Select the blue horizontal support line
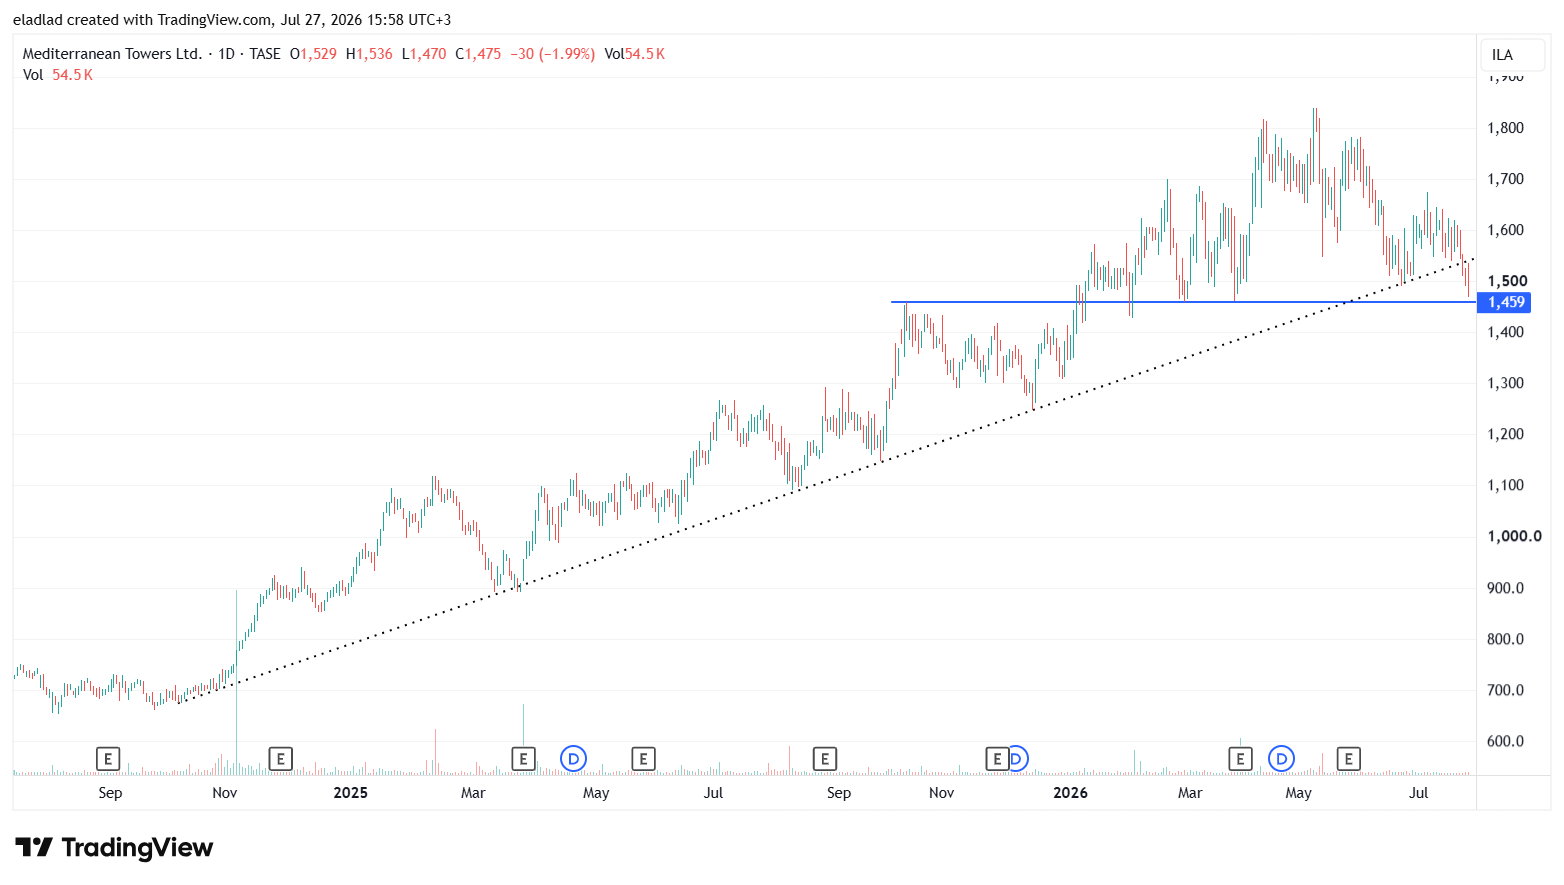 point(1184,302)
